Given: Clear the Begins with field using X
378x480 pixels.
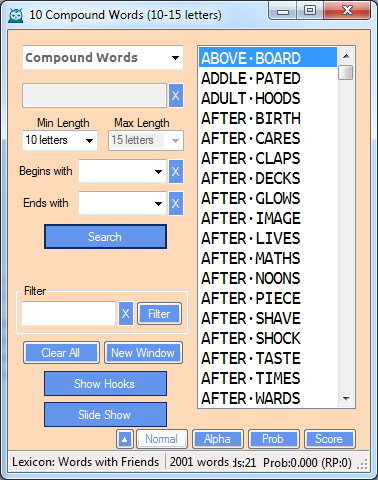Looking at the screenshot, I should click(x=176, y=171).
